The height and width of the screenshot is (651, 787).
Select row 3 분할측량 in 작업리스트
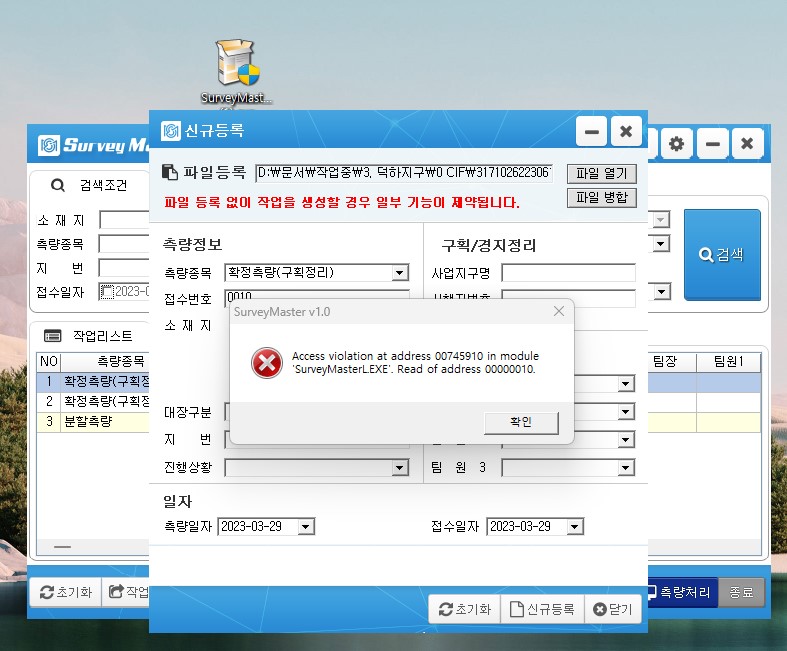pyautogui.click(x=93, y=422)
